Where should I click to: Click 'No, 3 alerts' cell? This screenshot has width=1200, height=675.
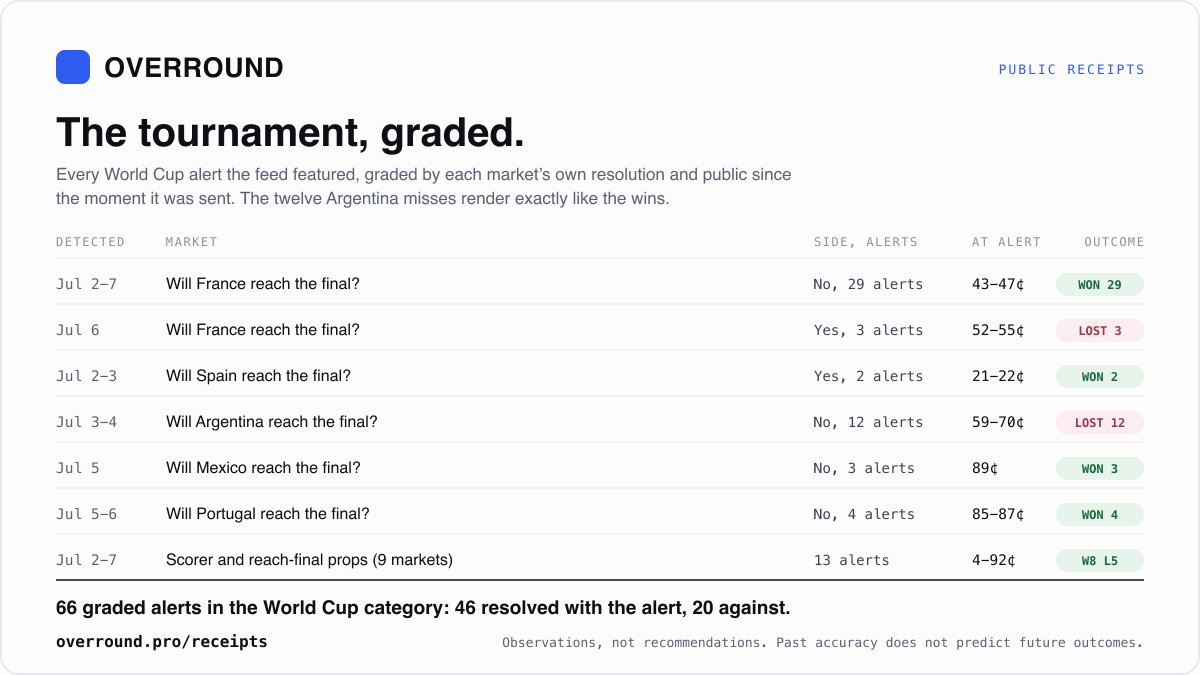864,468
